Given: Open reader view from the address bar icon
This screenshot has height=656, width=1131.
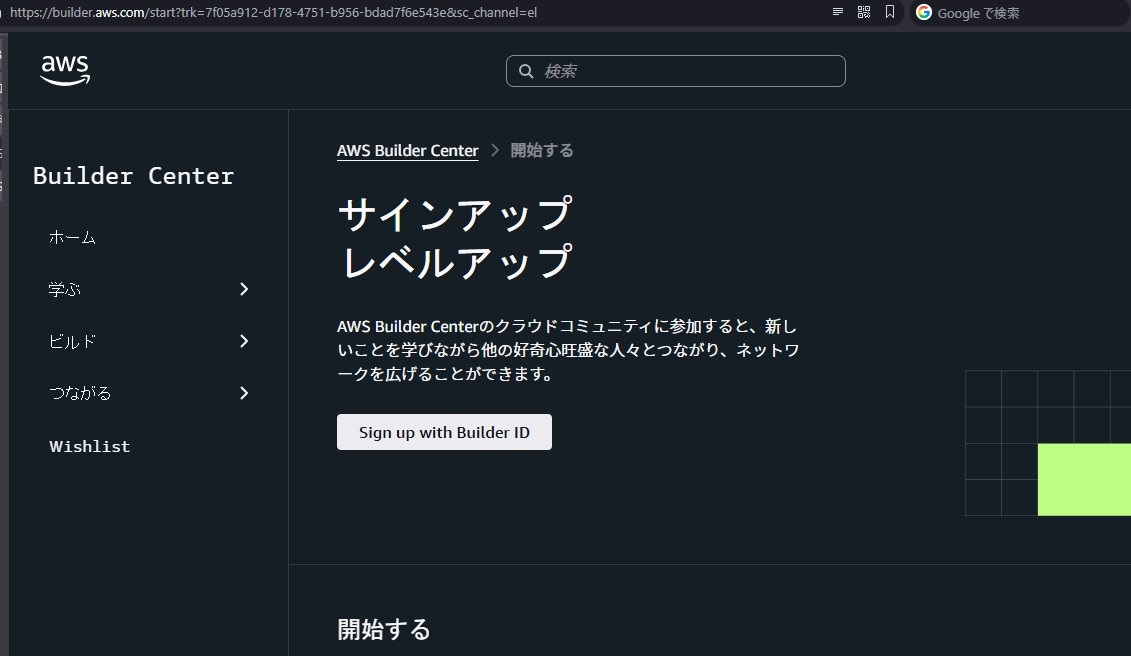Looking at the screenshot, I should (x=838, y=12).
